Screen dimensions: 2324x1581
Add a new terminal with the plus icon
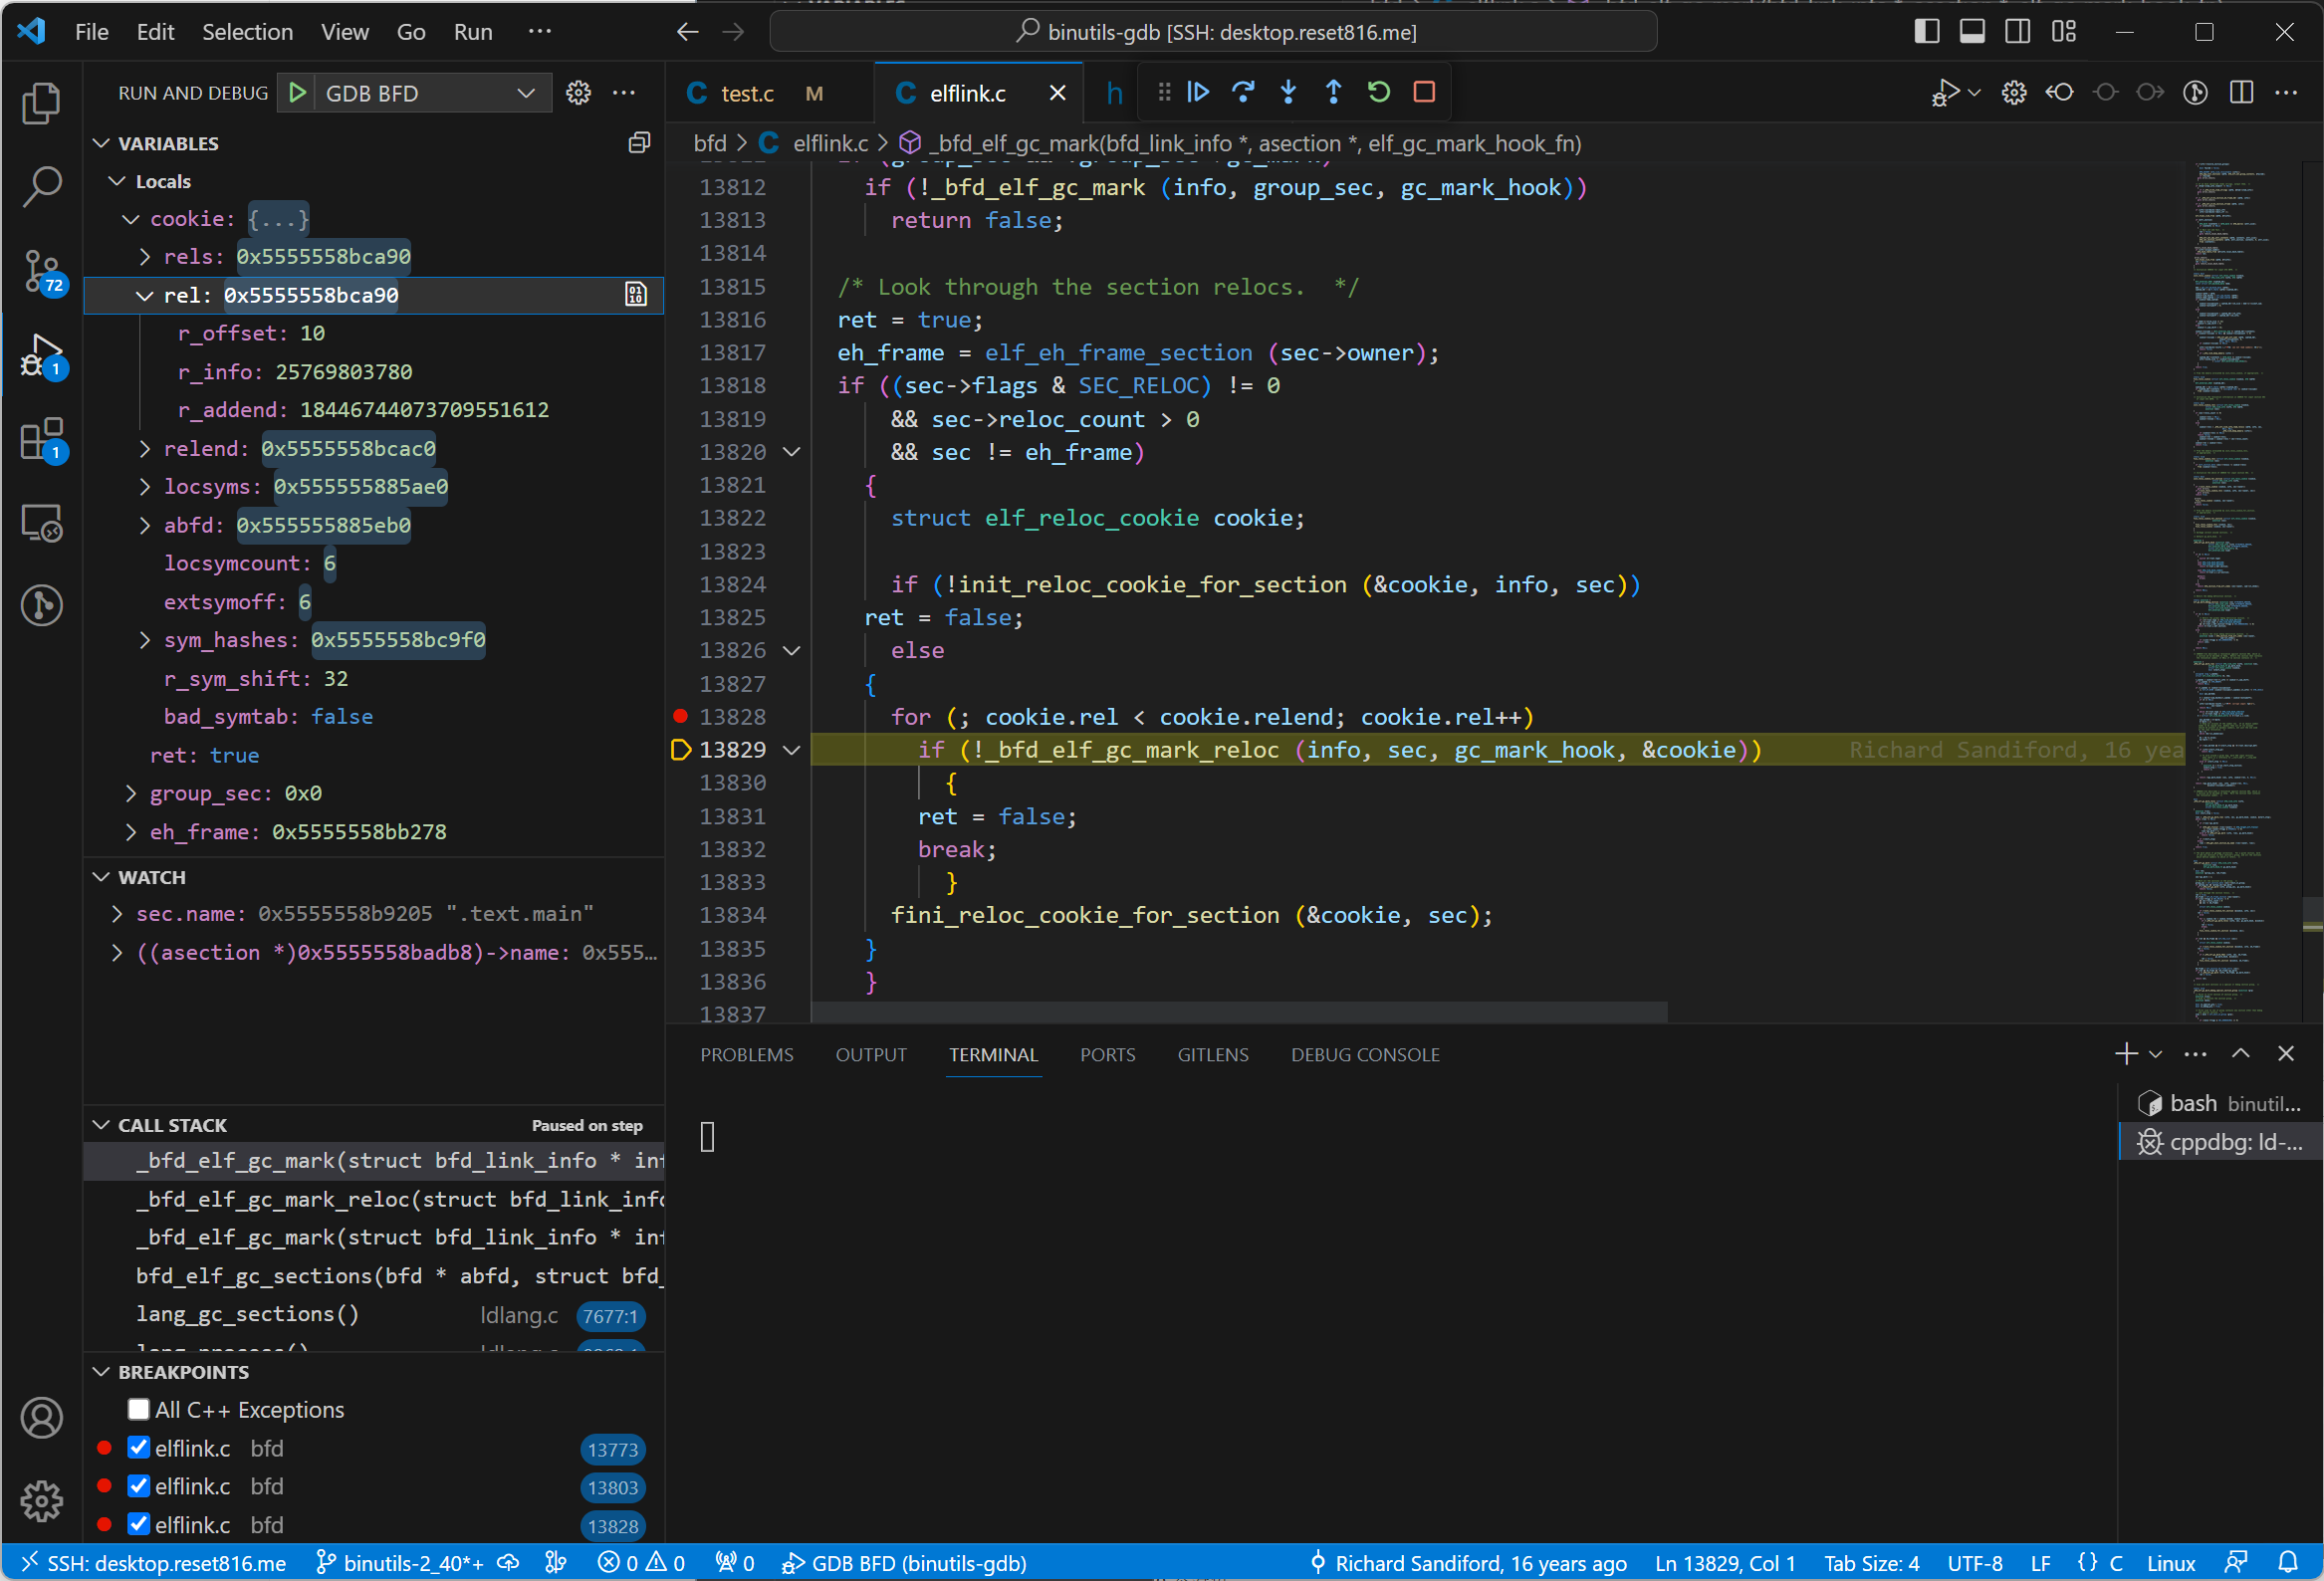pyautogui.click(x=2127, y=1054)
